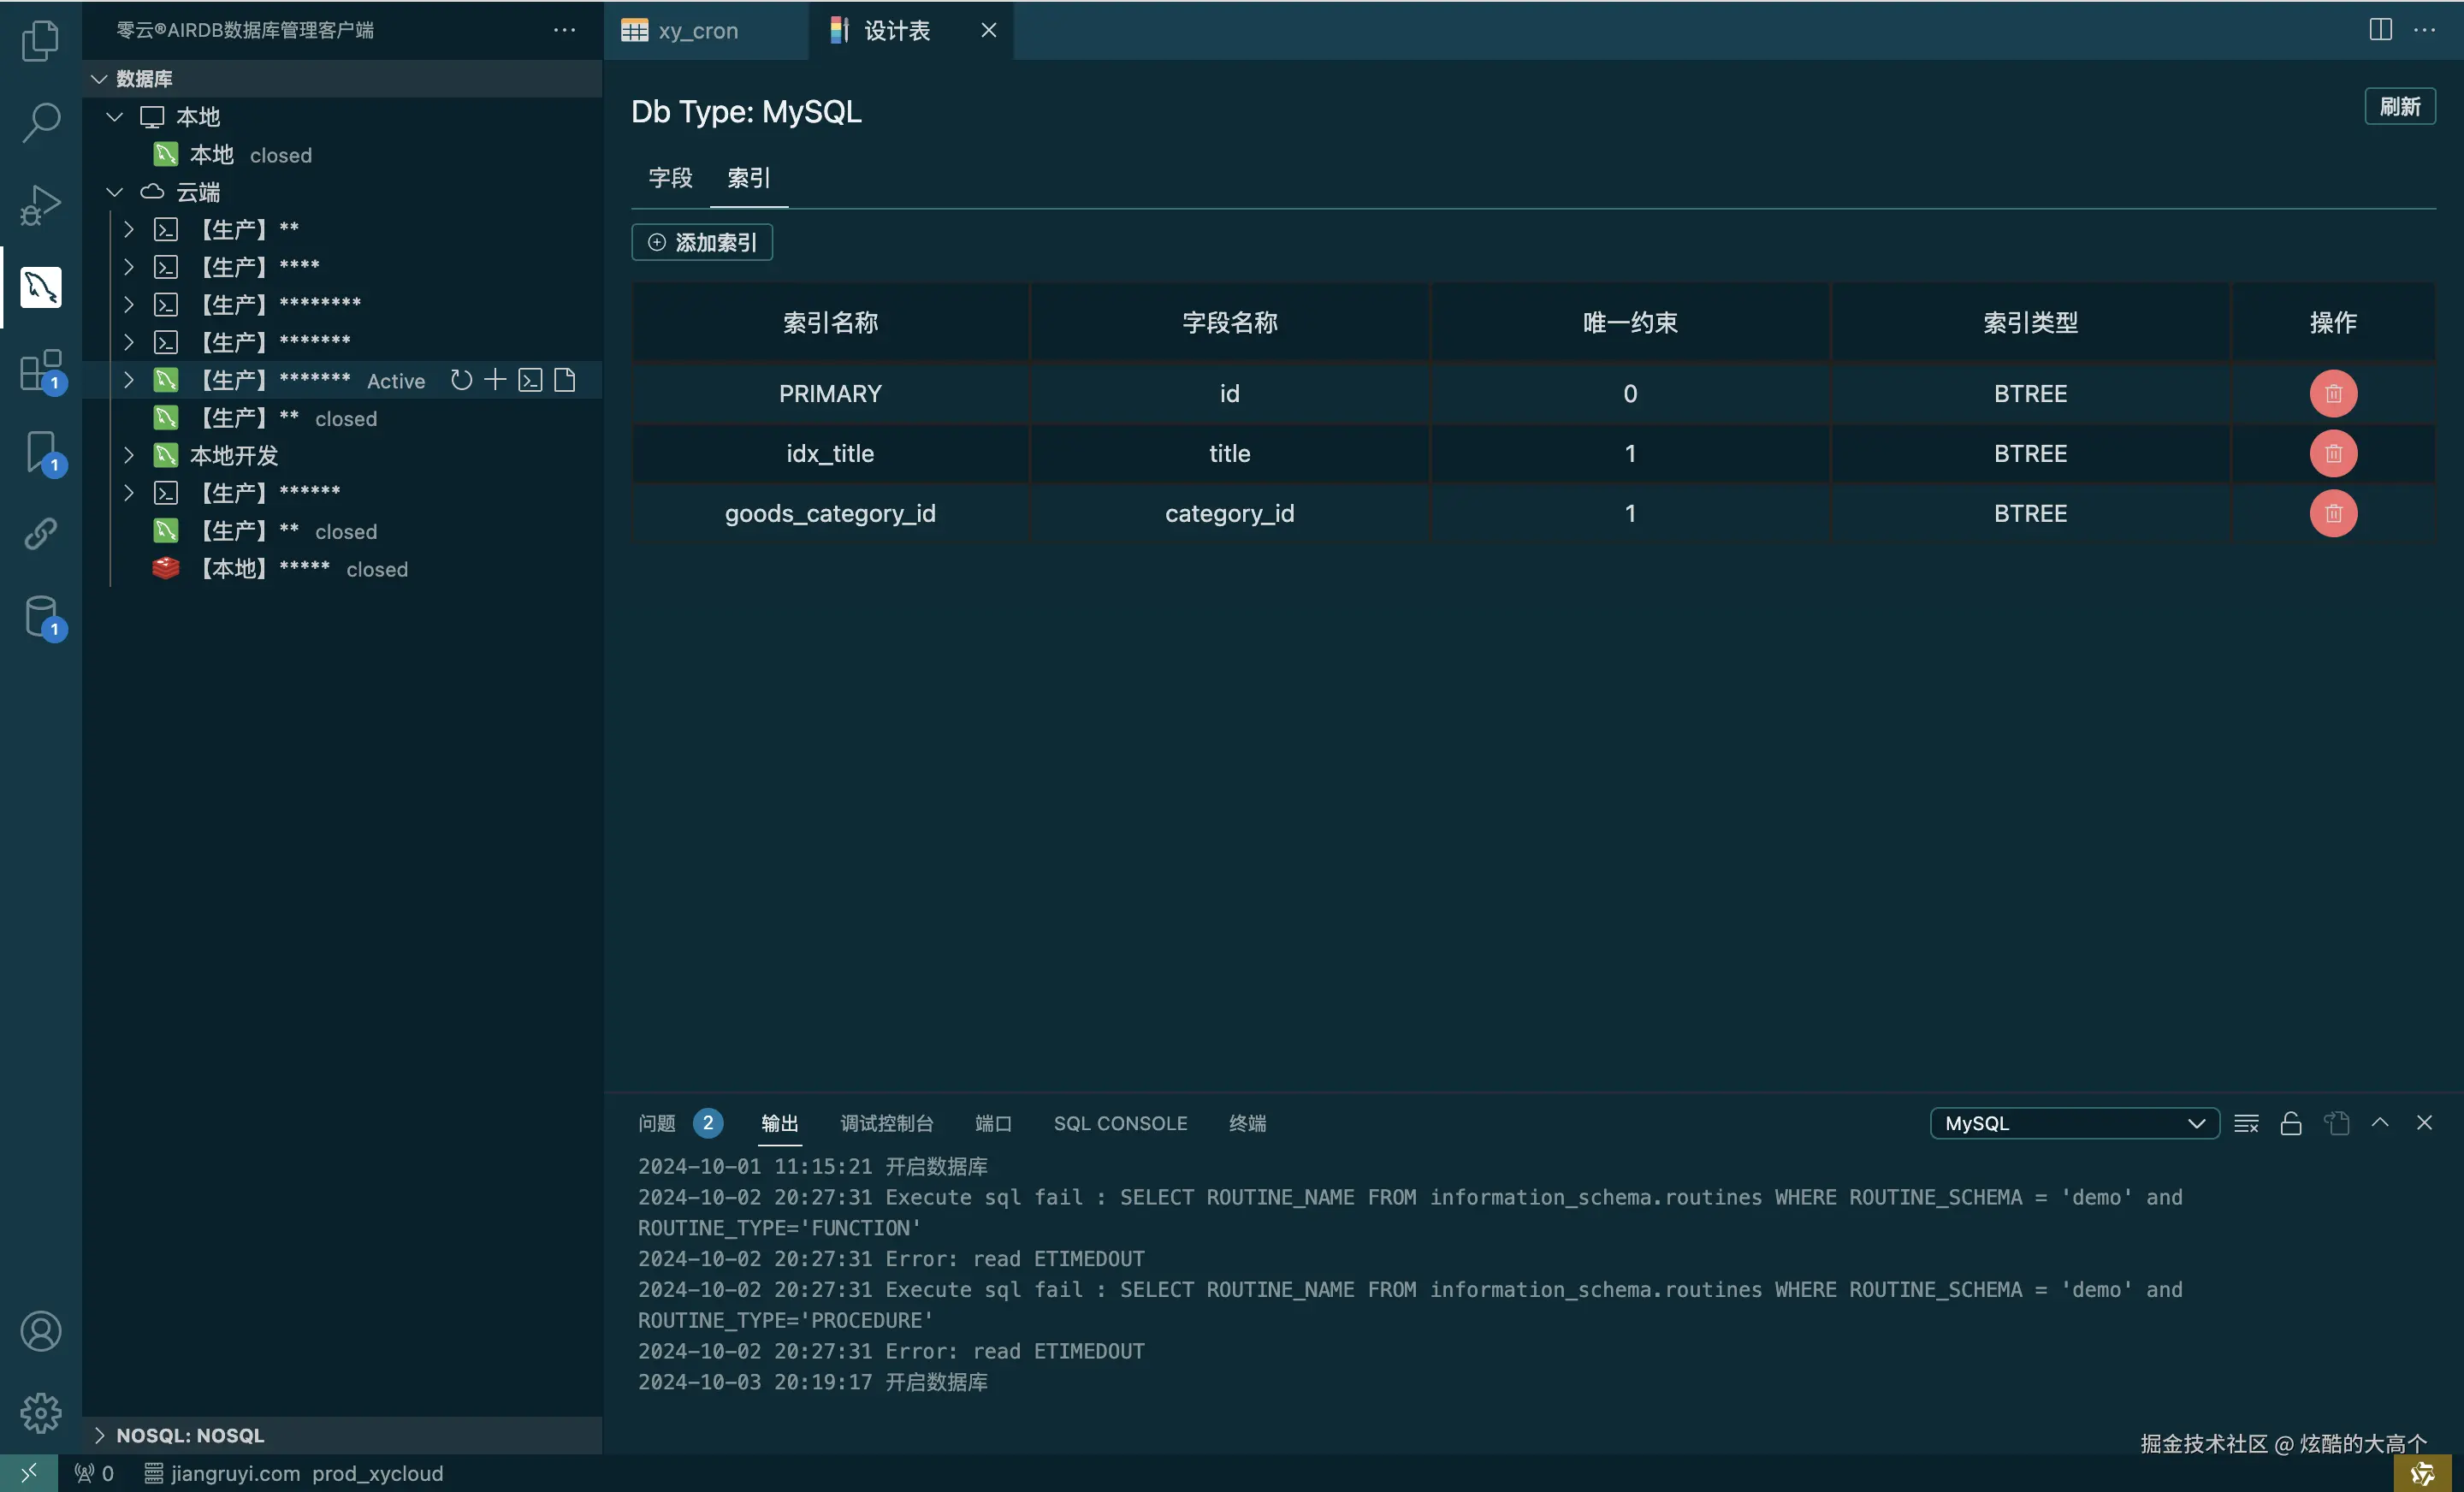Toggle the split editor layout icon
The width and height of the screenshot is (2464, 1492).
(x=2380, y=30)
